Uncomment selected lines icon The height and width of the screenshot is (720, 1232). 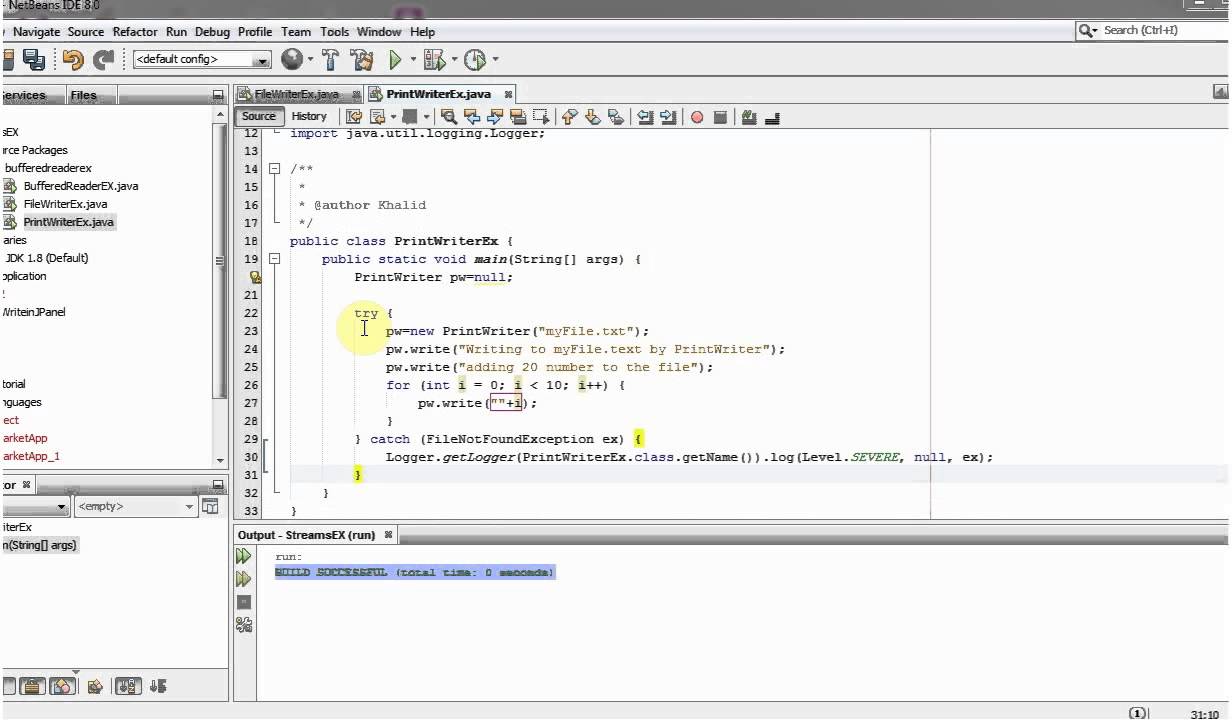[771, 118]
